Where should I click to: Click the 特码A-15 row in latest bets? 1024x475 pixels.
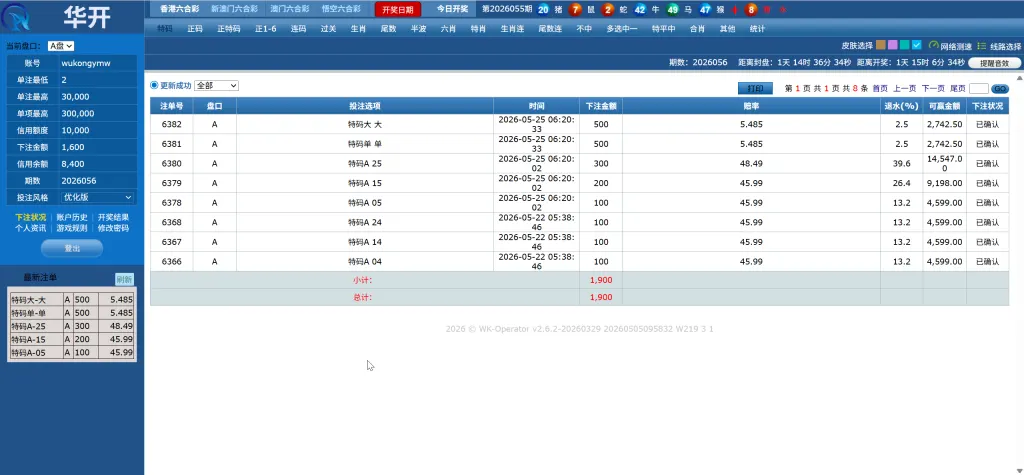click(x=72, y=339)
